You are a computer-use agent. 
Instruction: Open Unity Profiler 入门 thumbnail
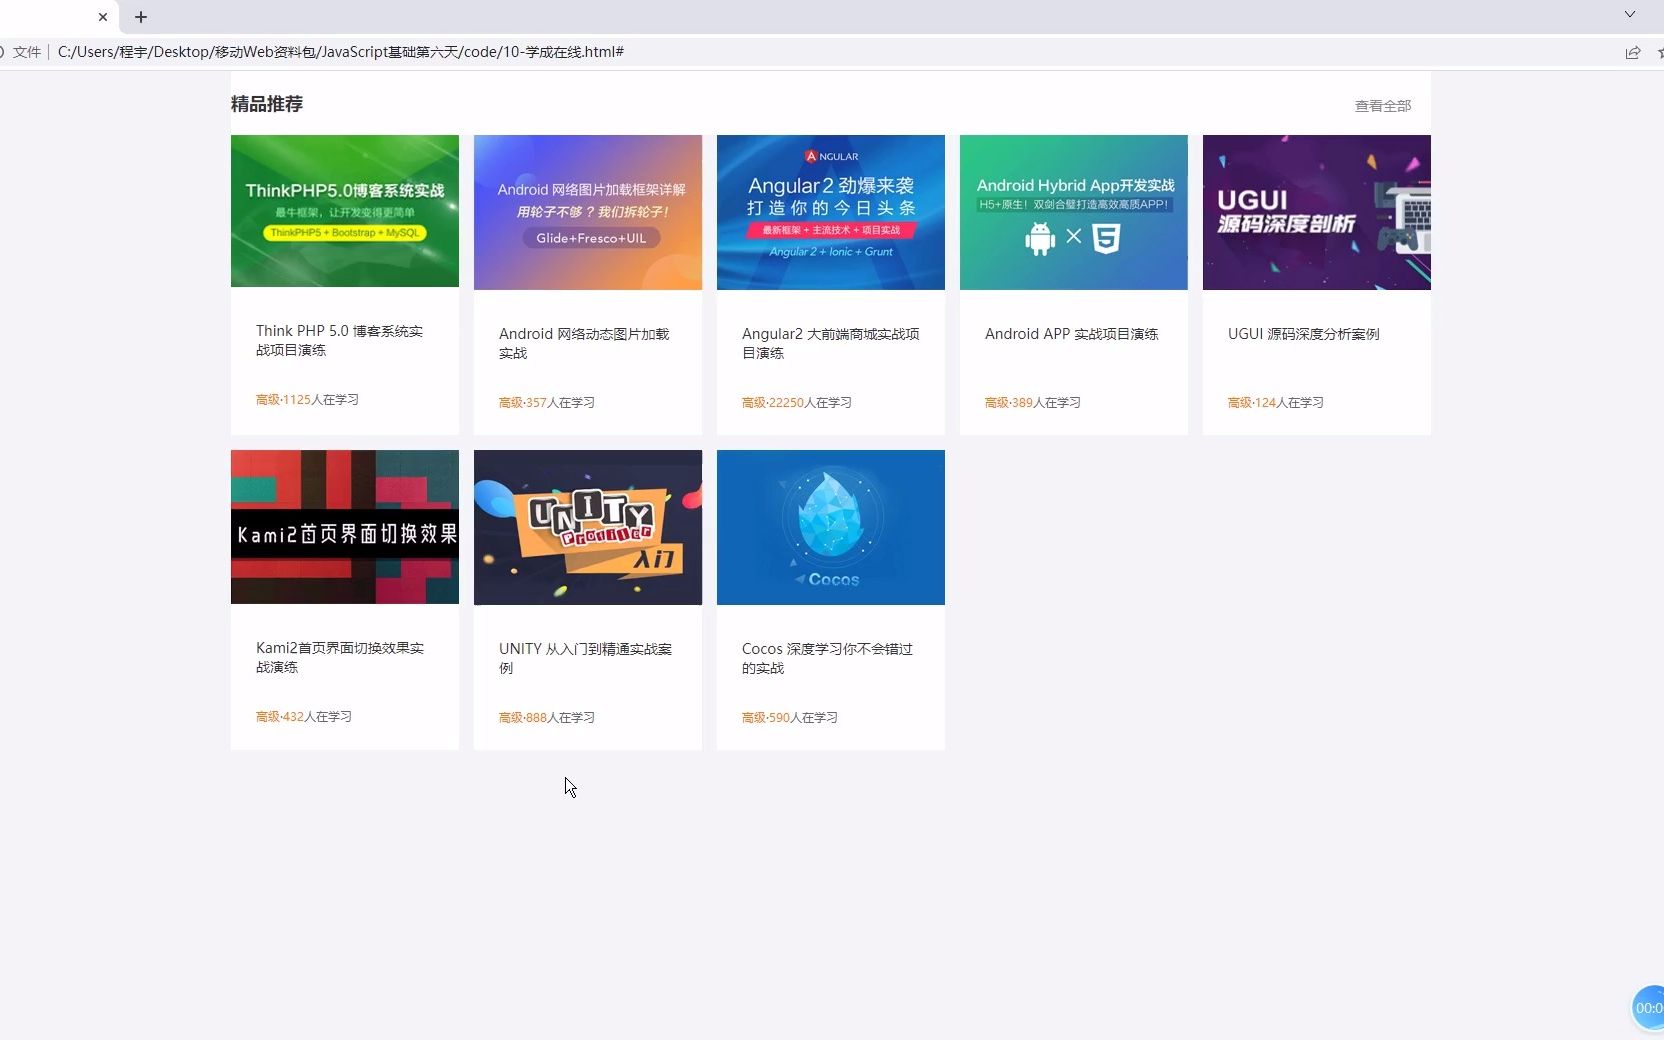tap(588, 527)
